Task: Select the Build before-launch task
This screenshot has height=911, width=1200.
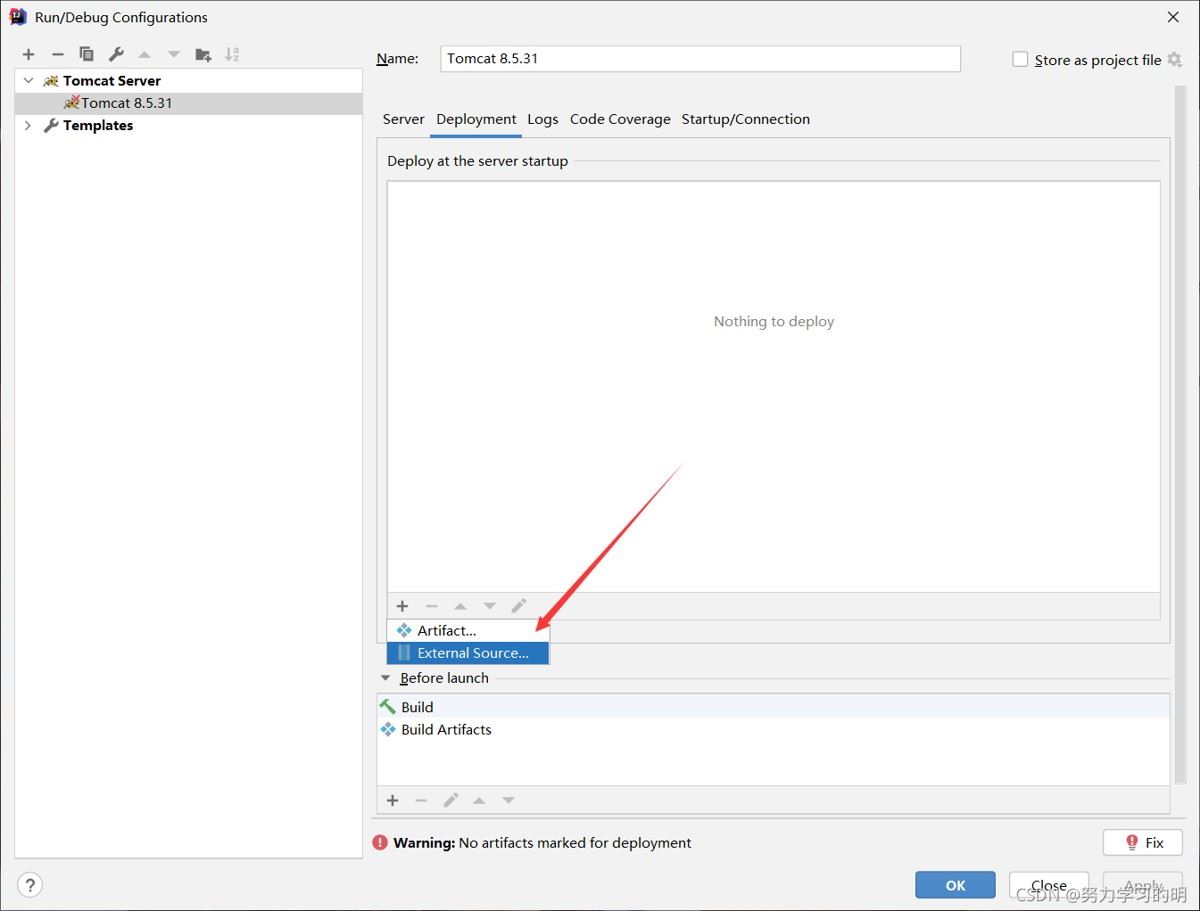Action: pyautogui.click(x=773, y=707)
